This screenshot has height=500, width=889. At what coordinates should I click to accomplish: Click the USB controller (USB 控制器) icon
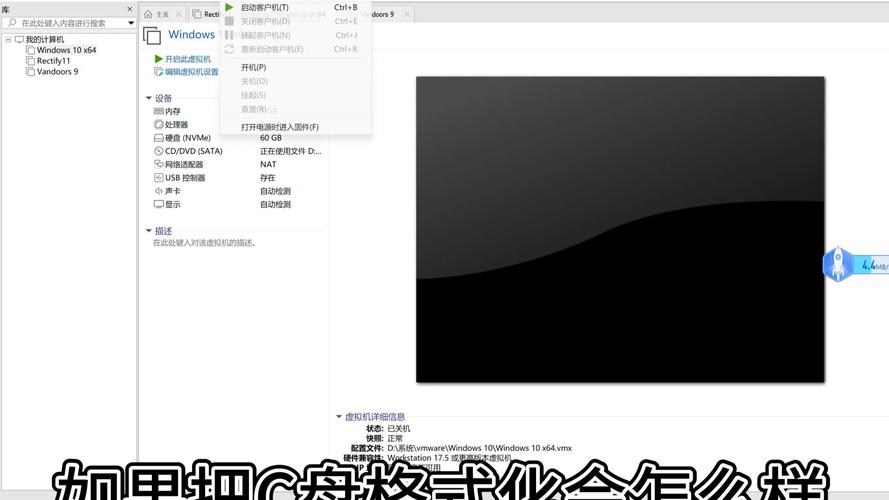[x=158, y=177]
